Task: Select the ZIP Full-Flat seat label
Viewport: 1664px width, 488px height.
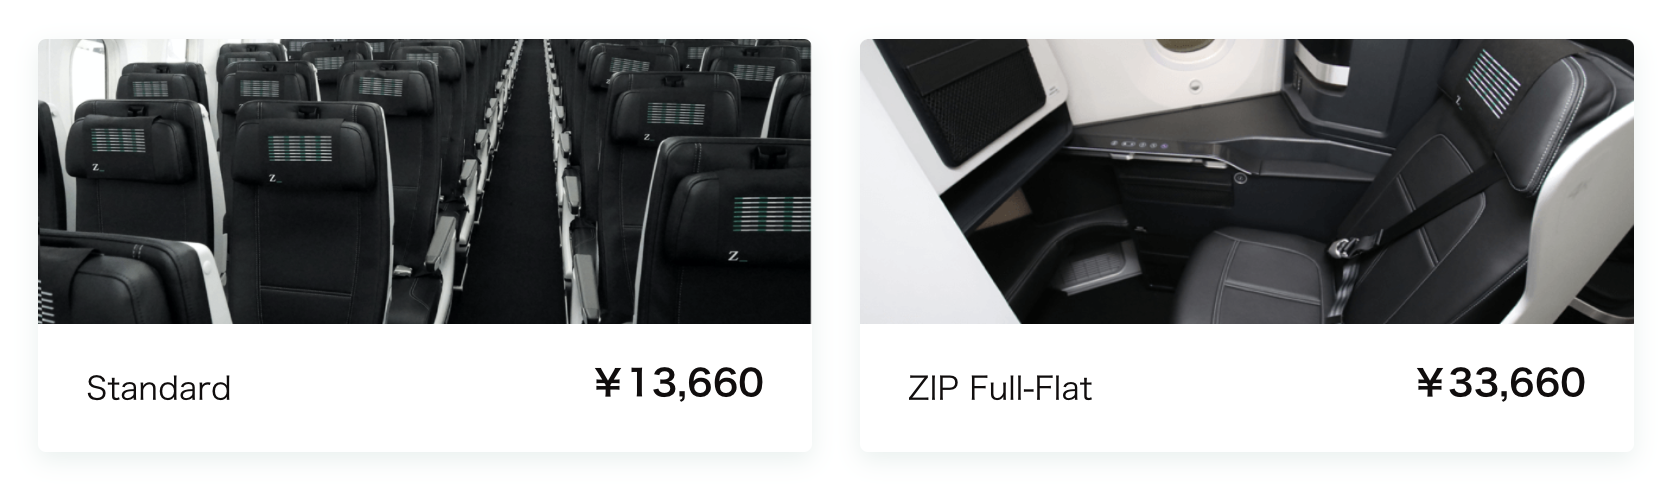Action: (999, 388)
